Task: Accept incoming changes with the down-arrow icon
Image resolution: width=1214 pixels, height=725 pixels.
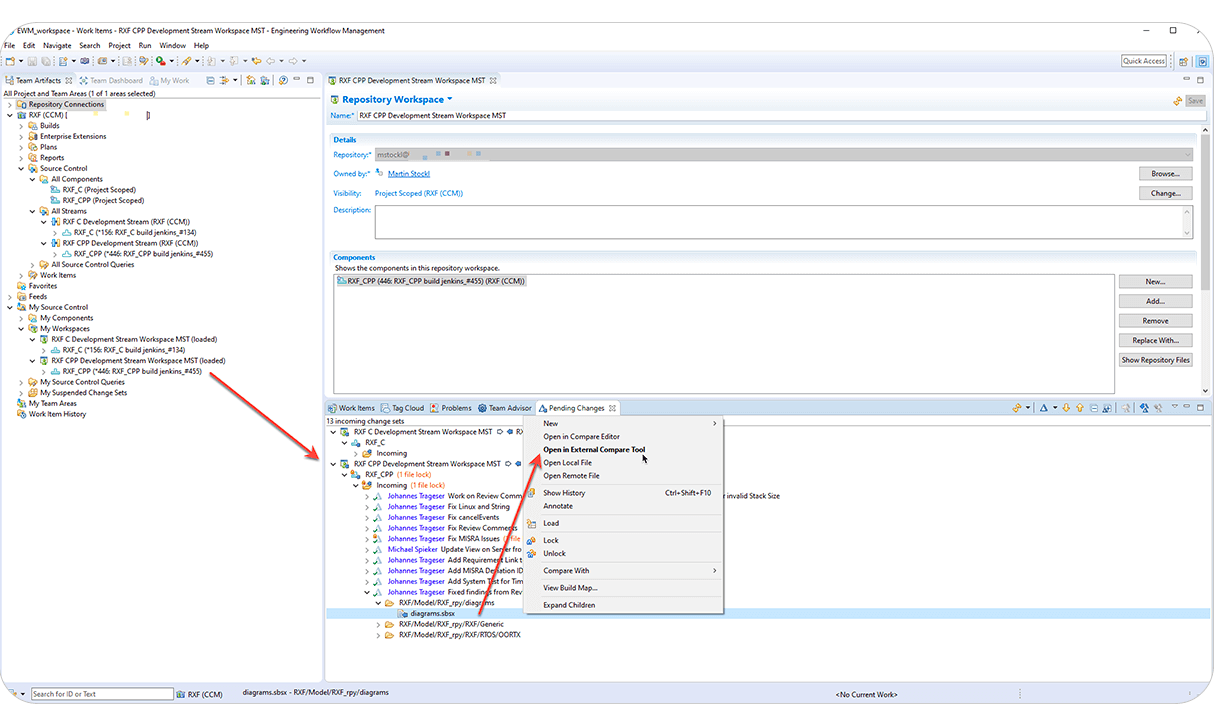Action: tap(1066, 407)
